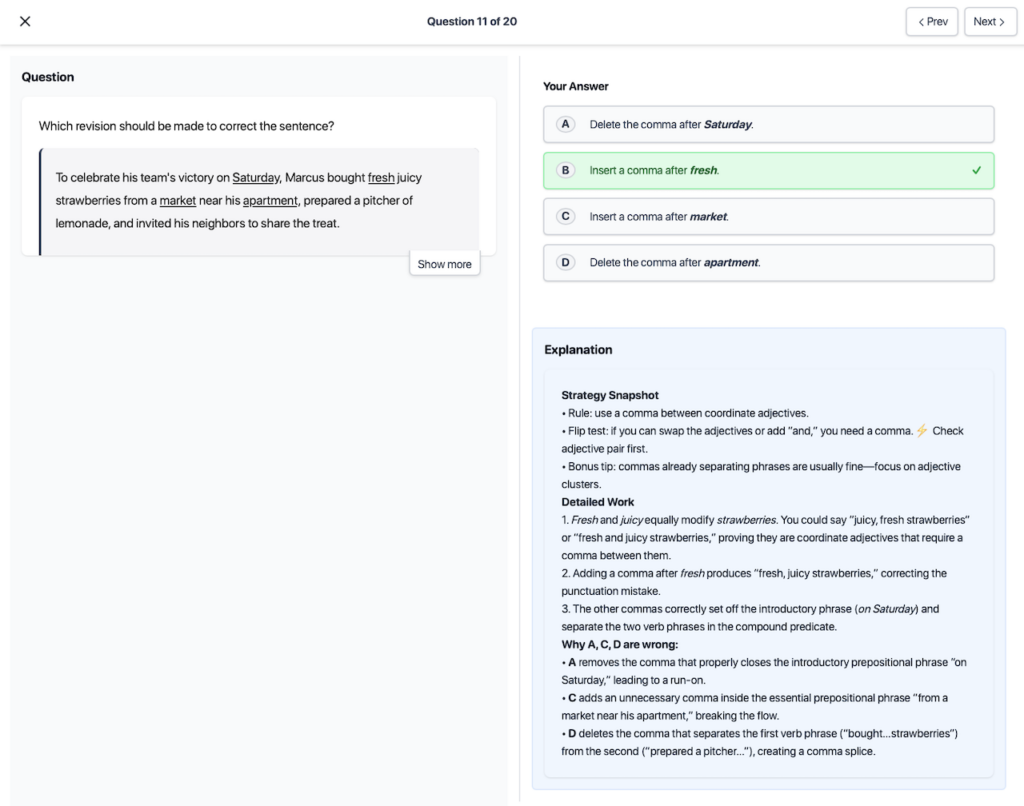
Task: Click the underlined word fresh in the passage
Action: 381,178
